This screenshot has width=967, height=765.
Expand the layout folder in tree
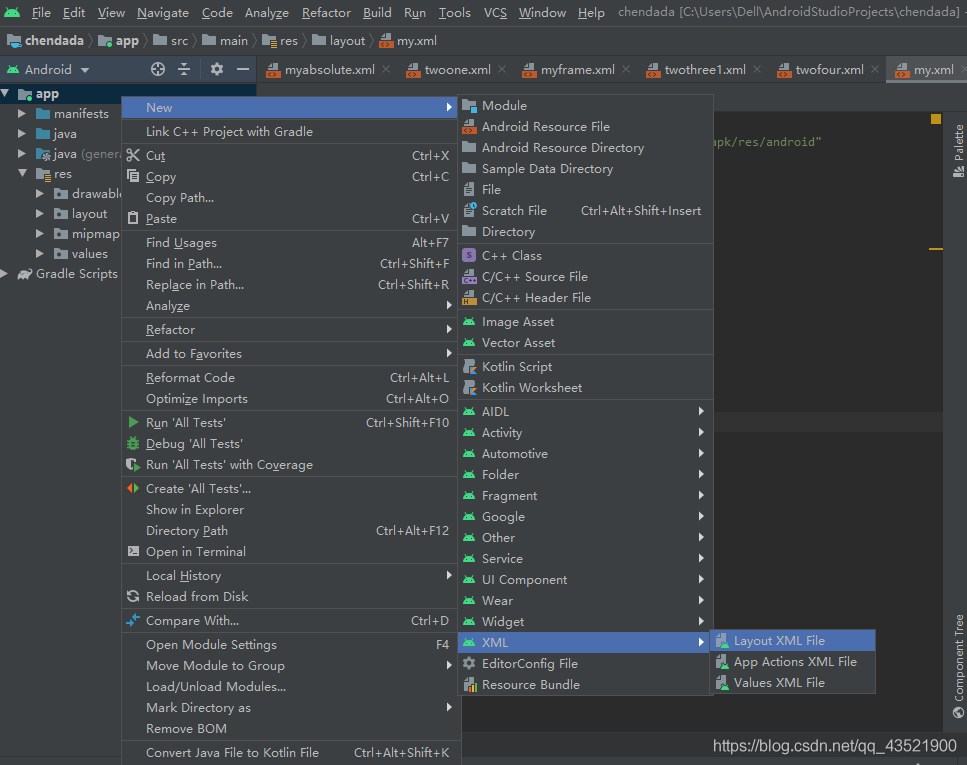[x=39, y=213]
